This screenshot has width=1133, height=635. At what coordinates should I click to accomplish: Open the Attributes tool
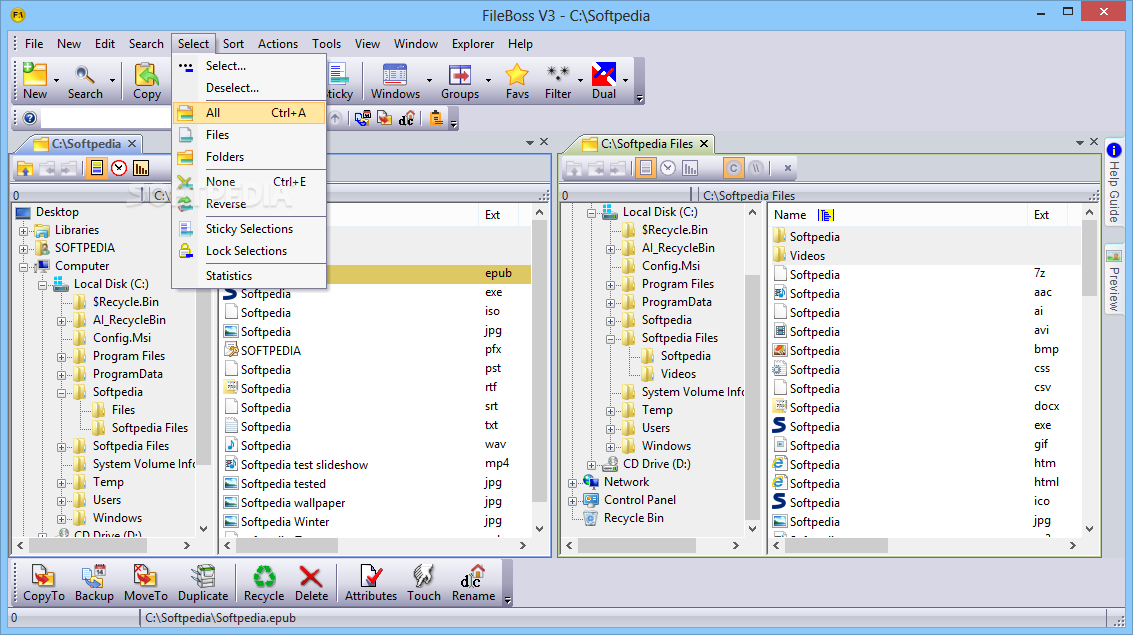(x=371, y=583)
